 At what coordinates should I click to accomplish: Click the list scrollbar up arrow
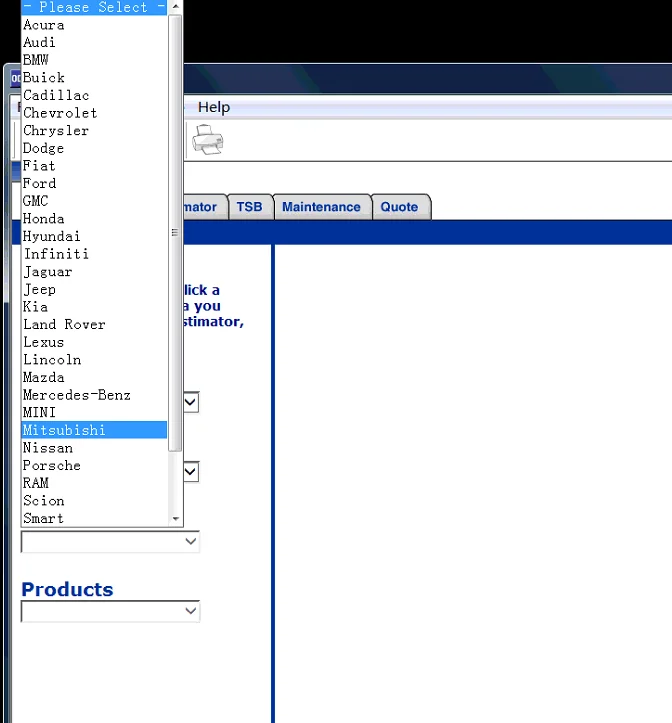[175, 7]
